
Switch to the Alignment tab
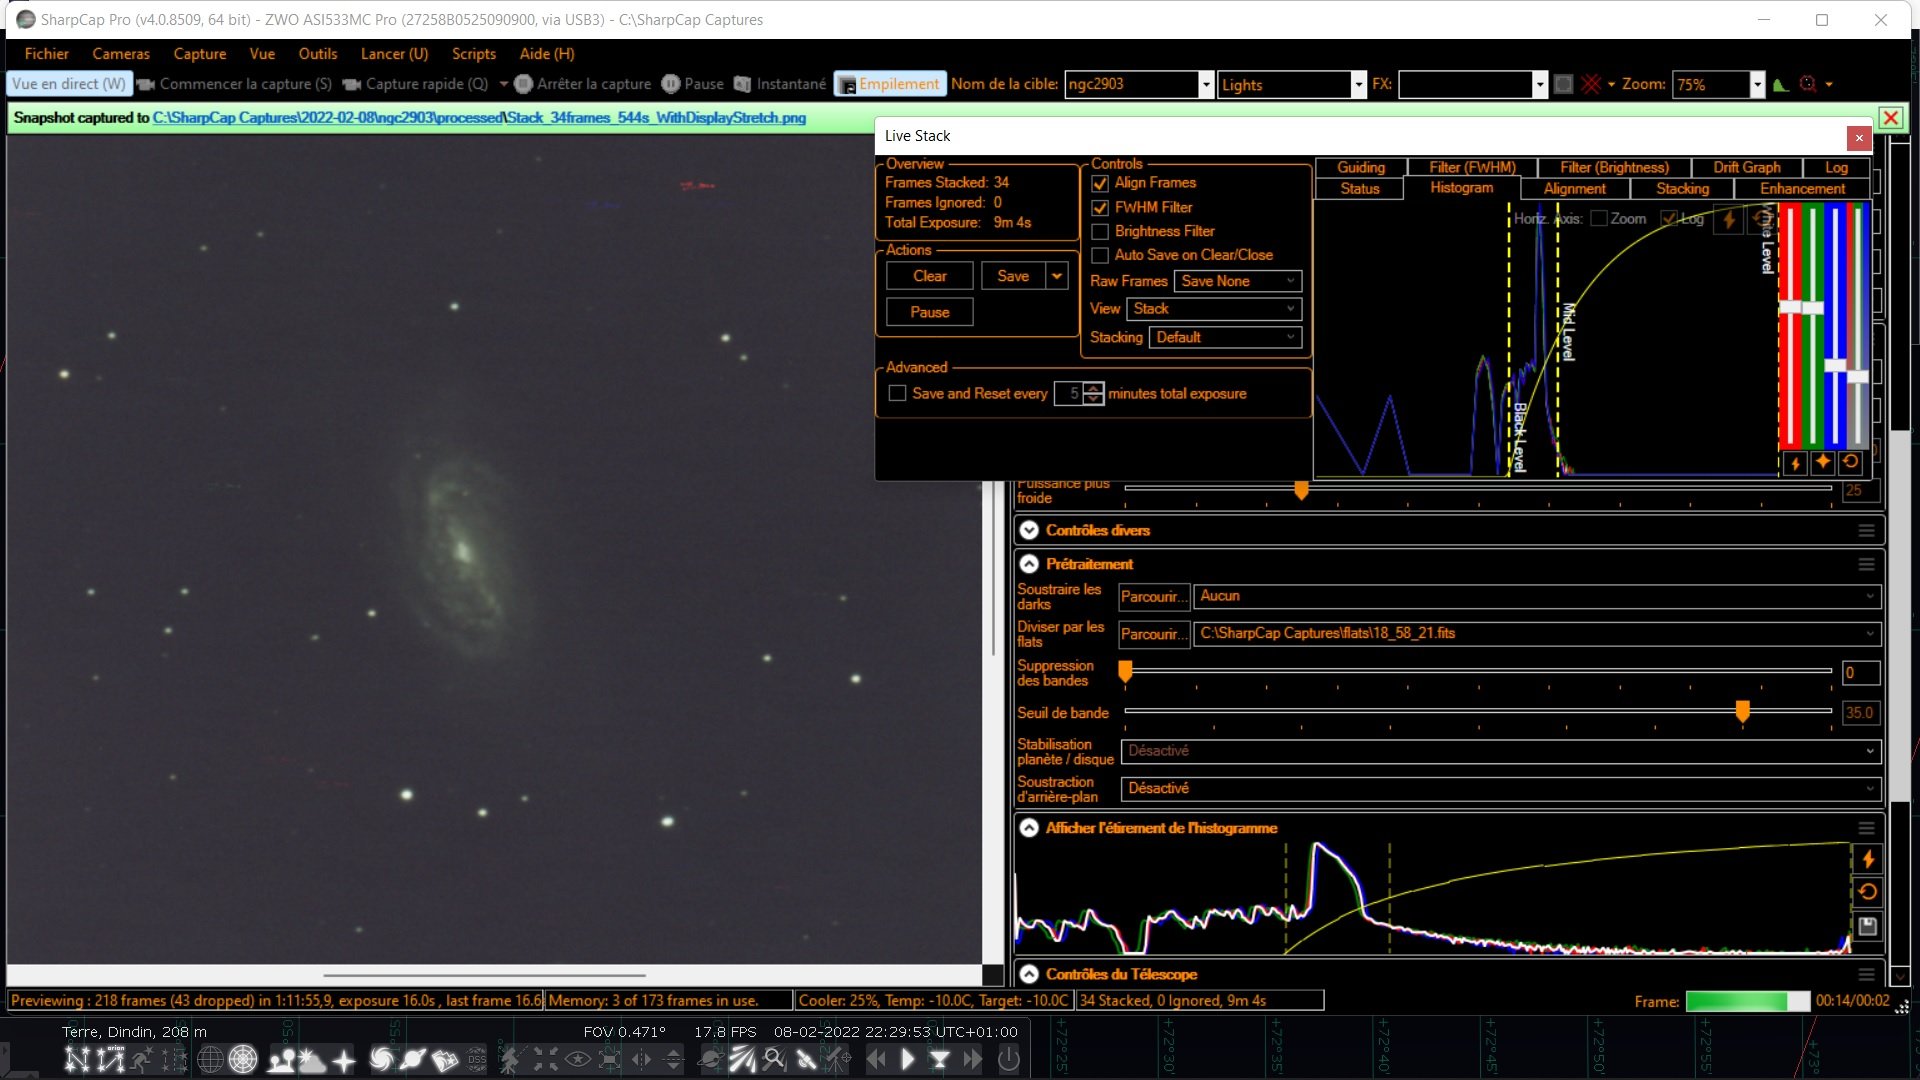point(1574,188)
